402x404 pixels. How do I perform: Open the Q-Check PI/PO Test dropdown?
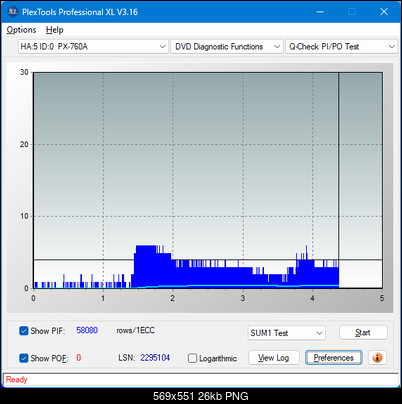coord(341,47)
